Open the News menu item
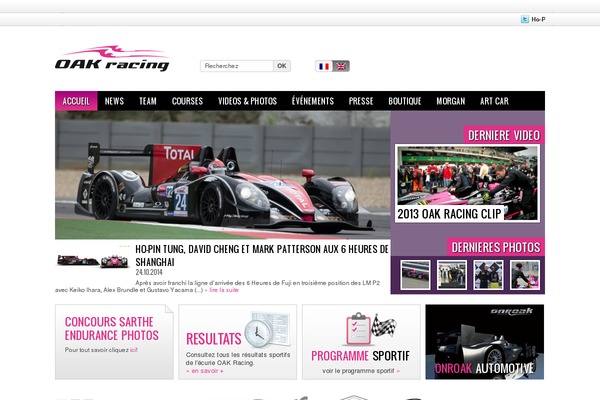600x400 pixels. tap(114, 101)
